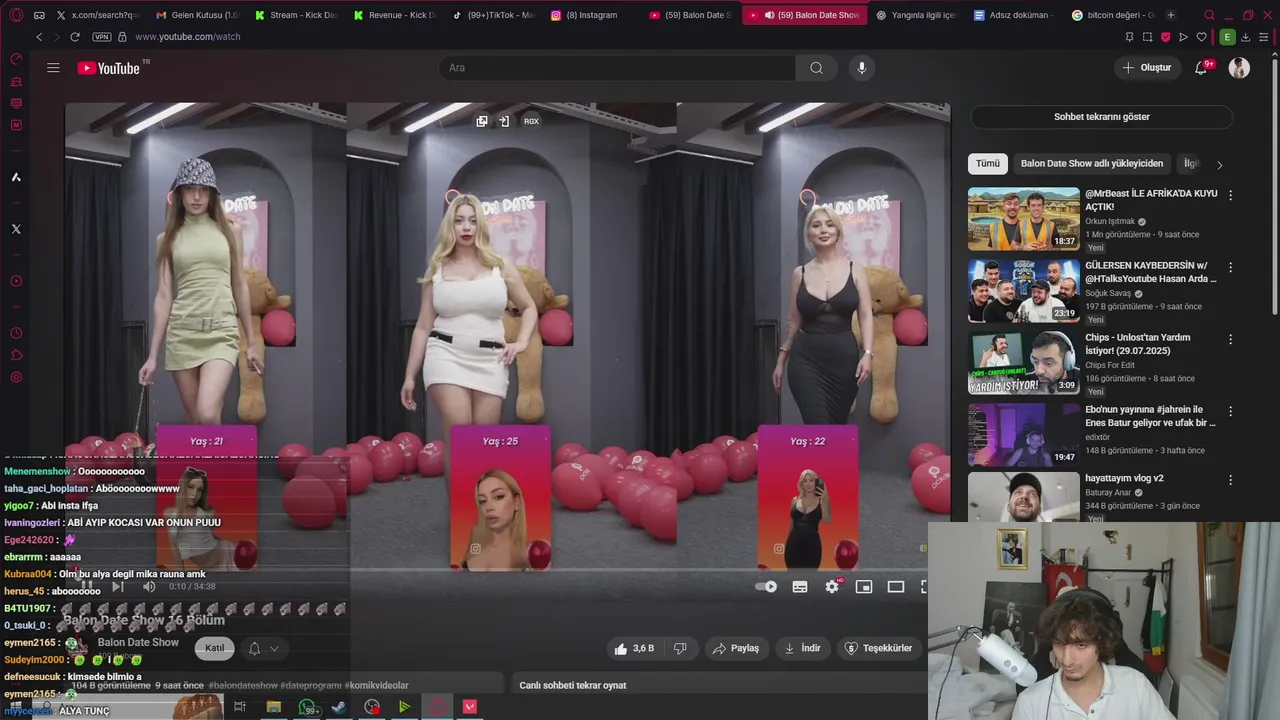The width and height of the screenshot is (1280, 720).
Task: Open options for MrBeast AFRİKA'DA KUYU video
Action: click(x=1231, y=195)
